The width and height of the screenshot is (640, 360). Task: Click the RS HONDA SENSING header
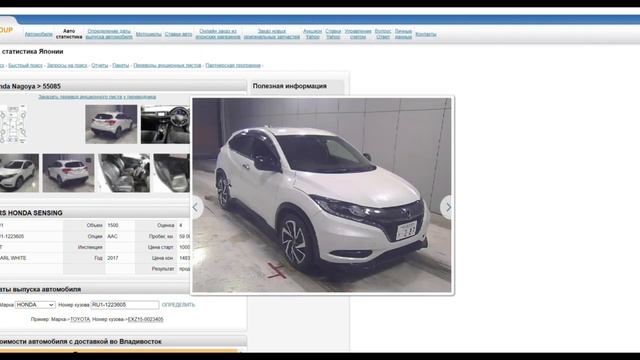(x=31, y=213)
